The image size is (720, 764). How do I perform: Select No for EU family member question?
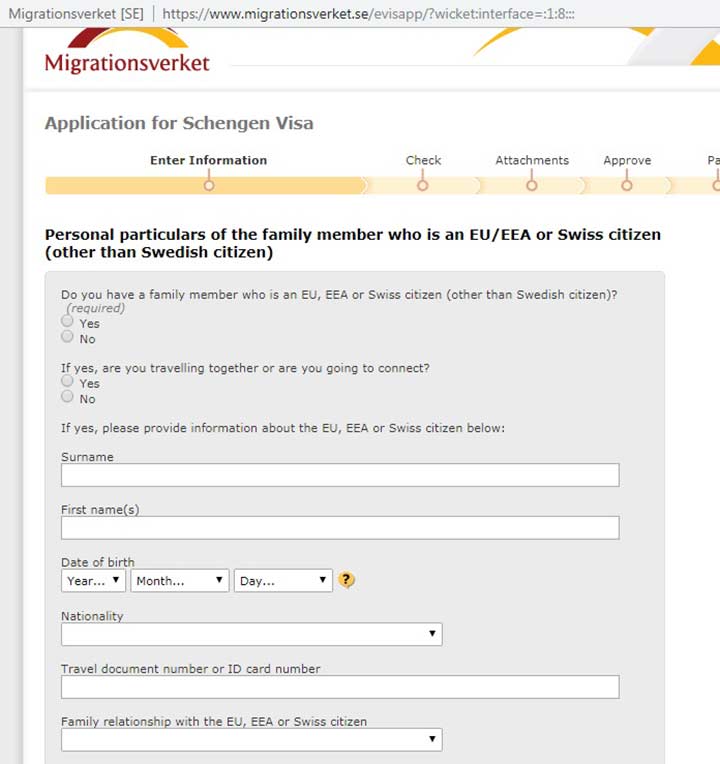[67, 337]
